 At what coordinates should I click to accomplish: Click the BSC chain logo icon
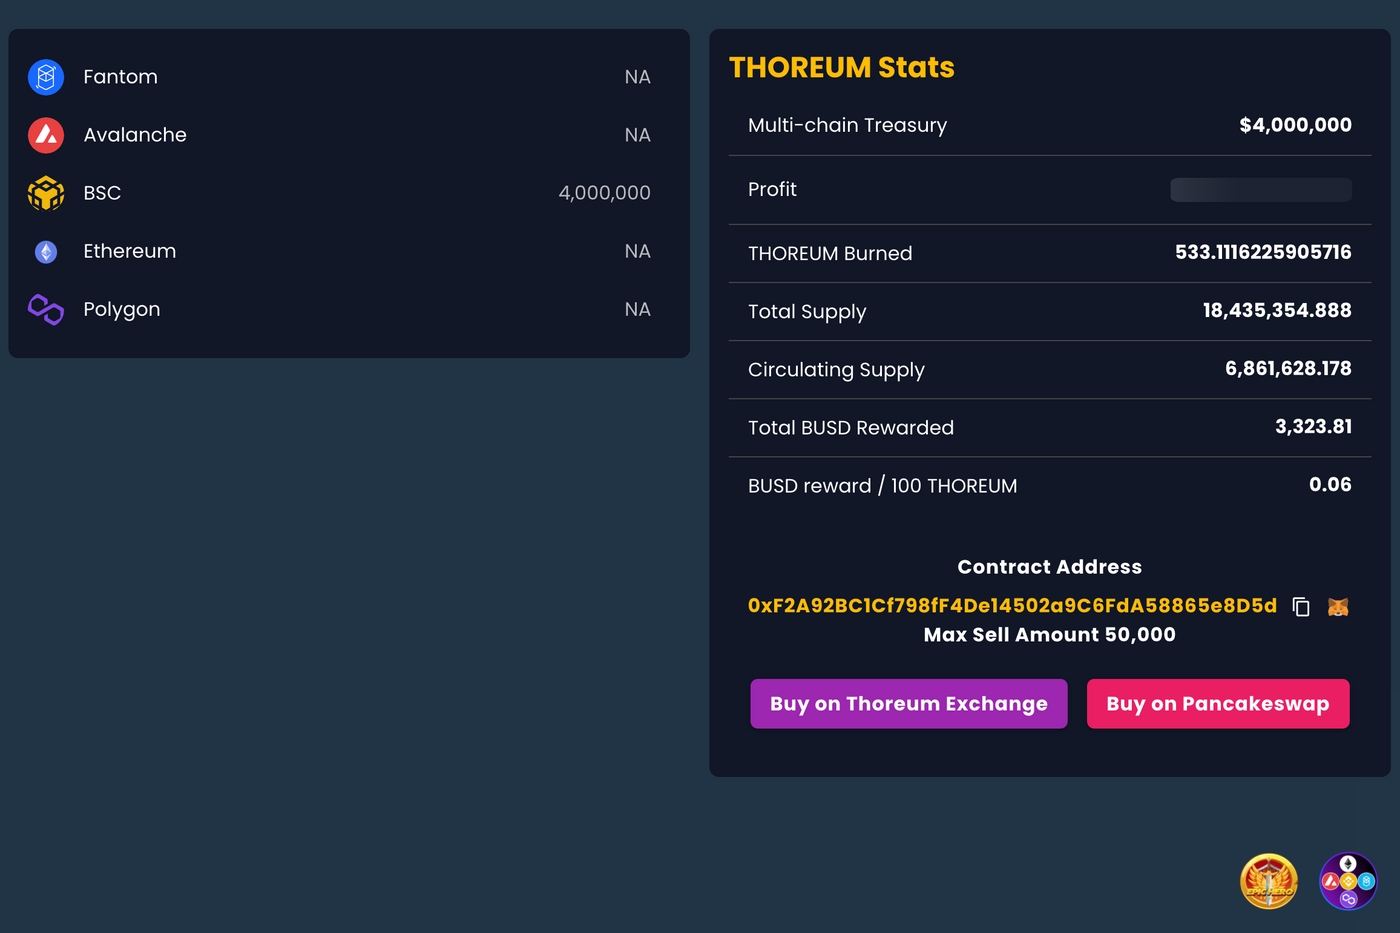point(46,193)
